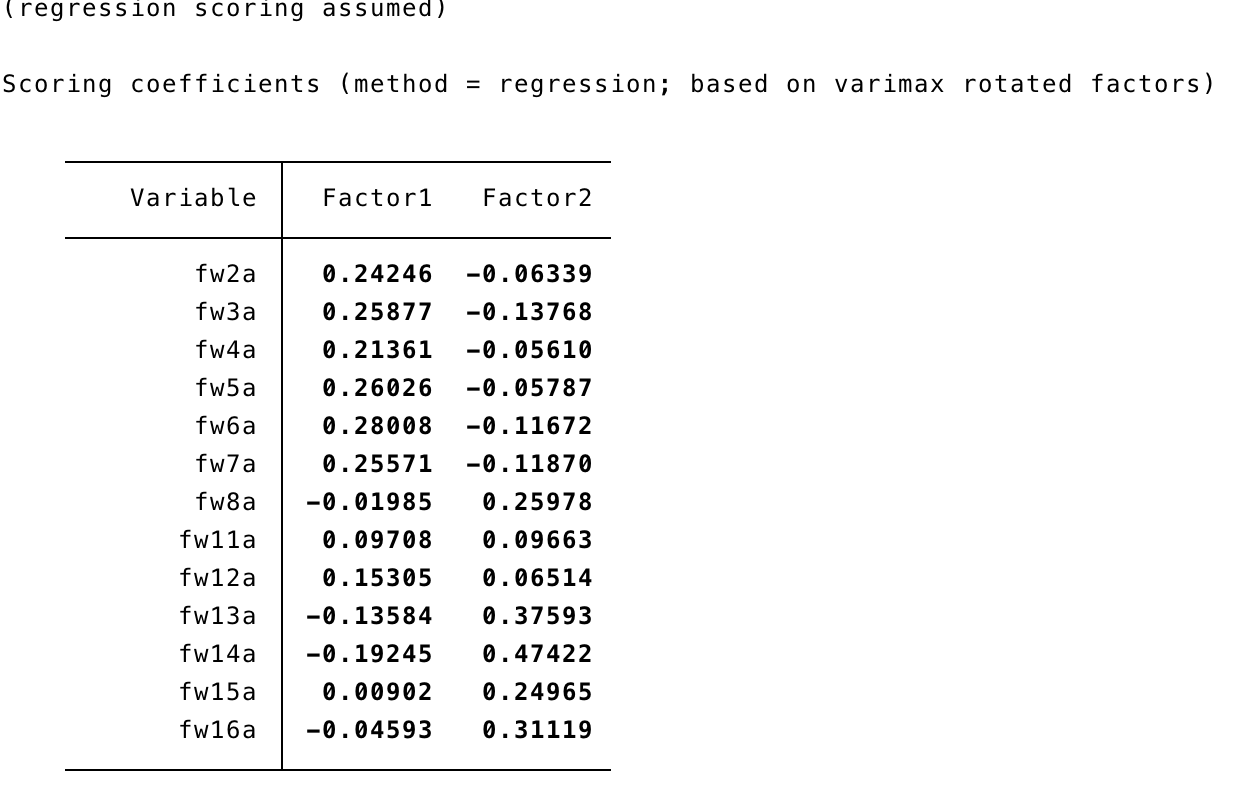Click the fw11a variable name
Screen dimensions: 1236x788
(x=217, y=540)
